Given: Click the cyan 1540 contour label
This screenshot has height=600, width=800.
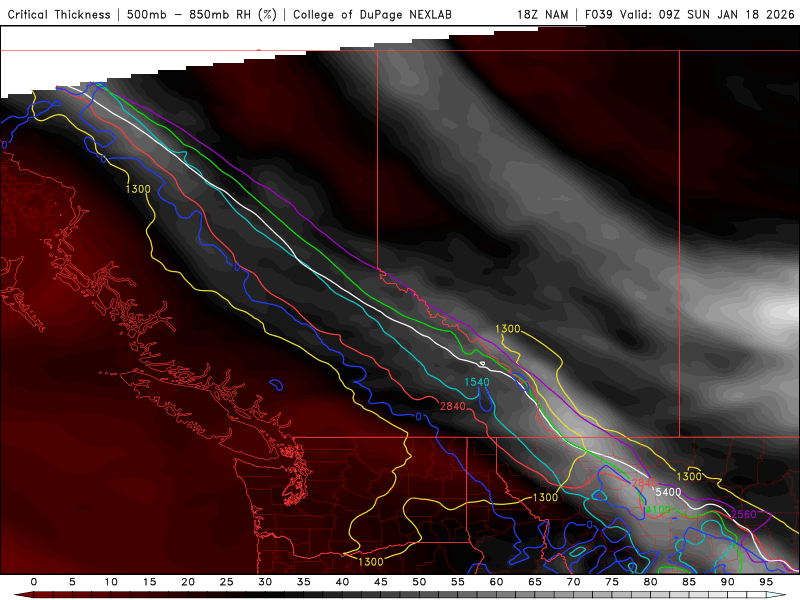Looking at the screenshot, I should pos(477,382).
